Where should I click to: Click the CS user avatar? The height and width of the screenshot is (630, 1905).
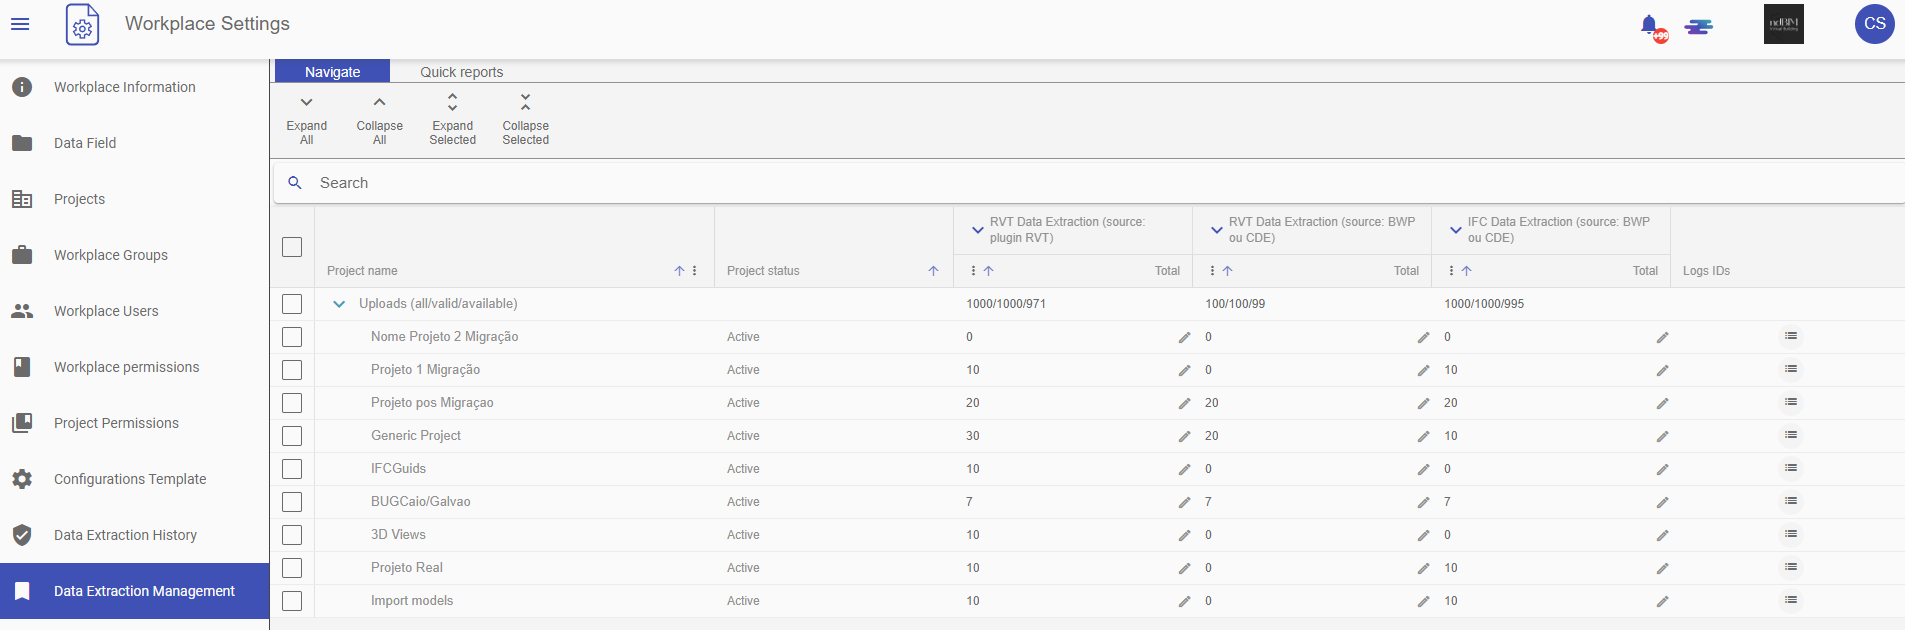[1874, 24]
